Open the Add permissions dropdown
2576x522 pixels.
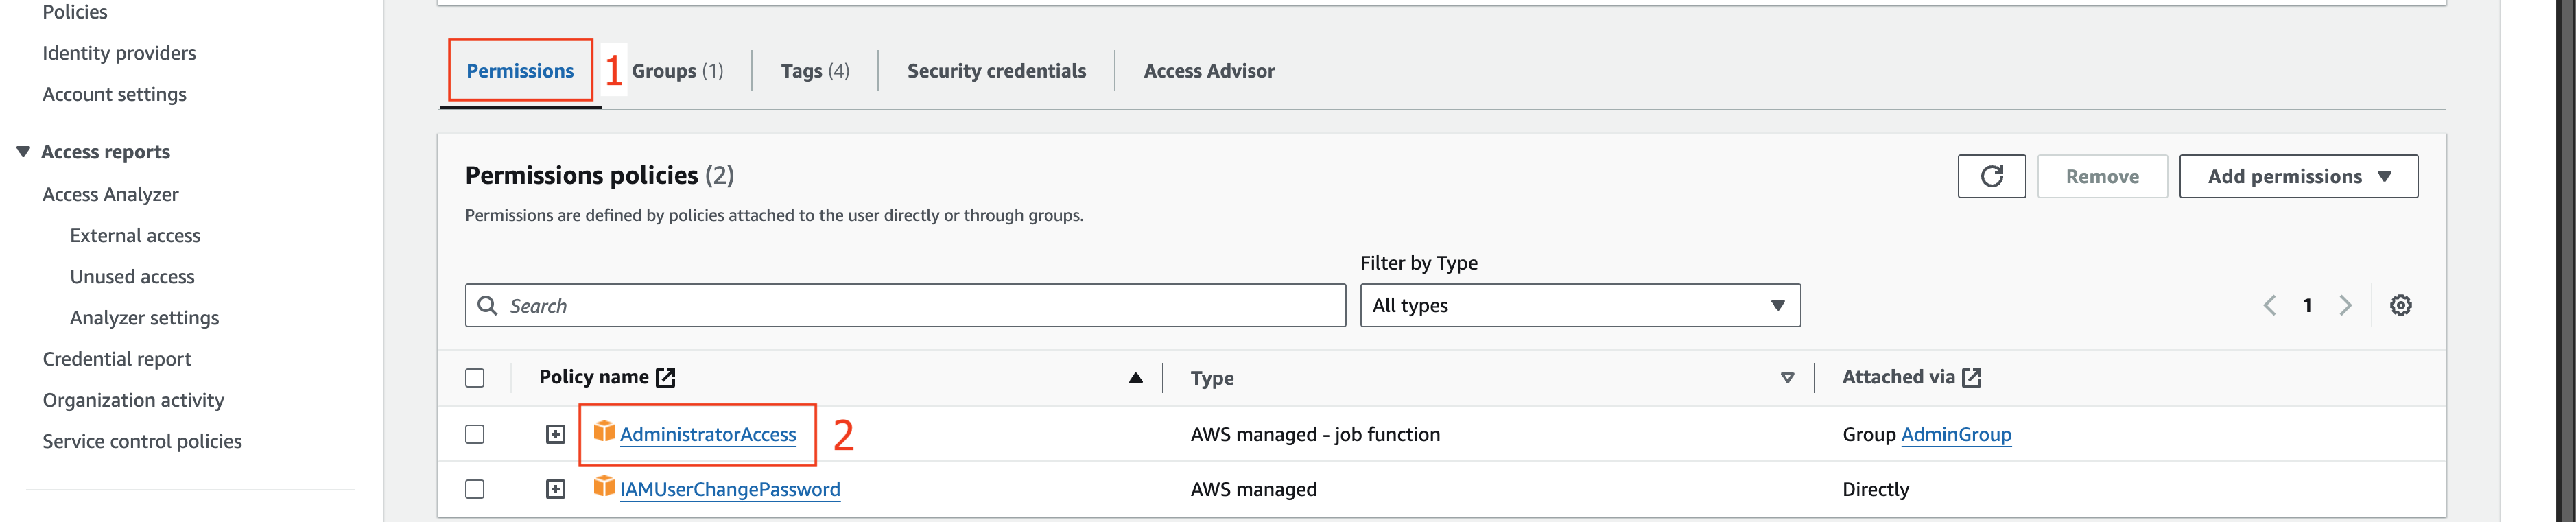(2298, 176)
